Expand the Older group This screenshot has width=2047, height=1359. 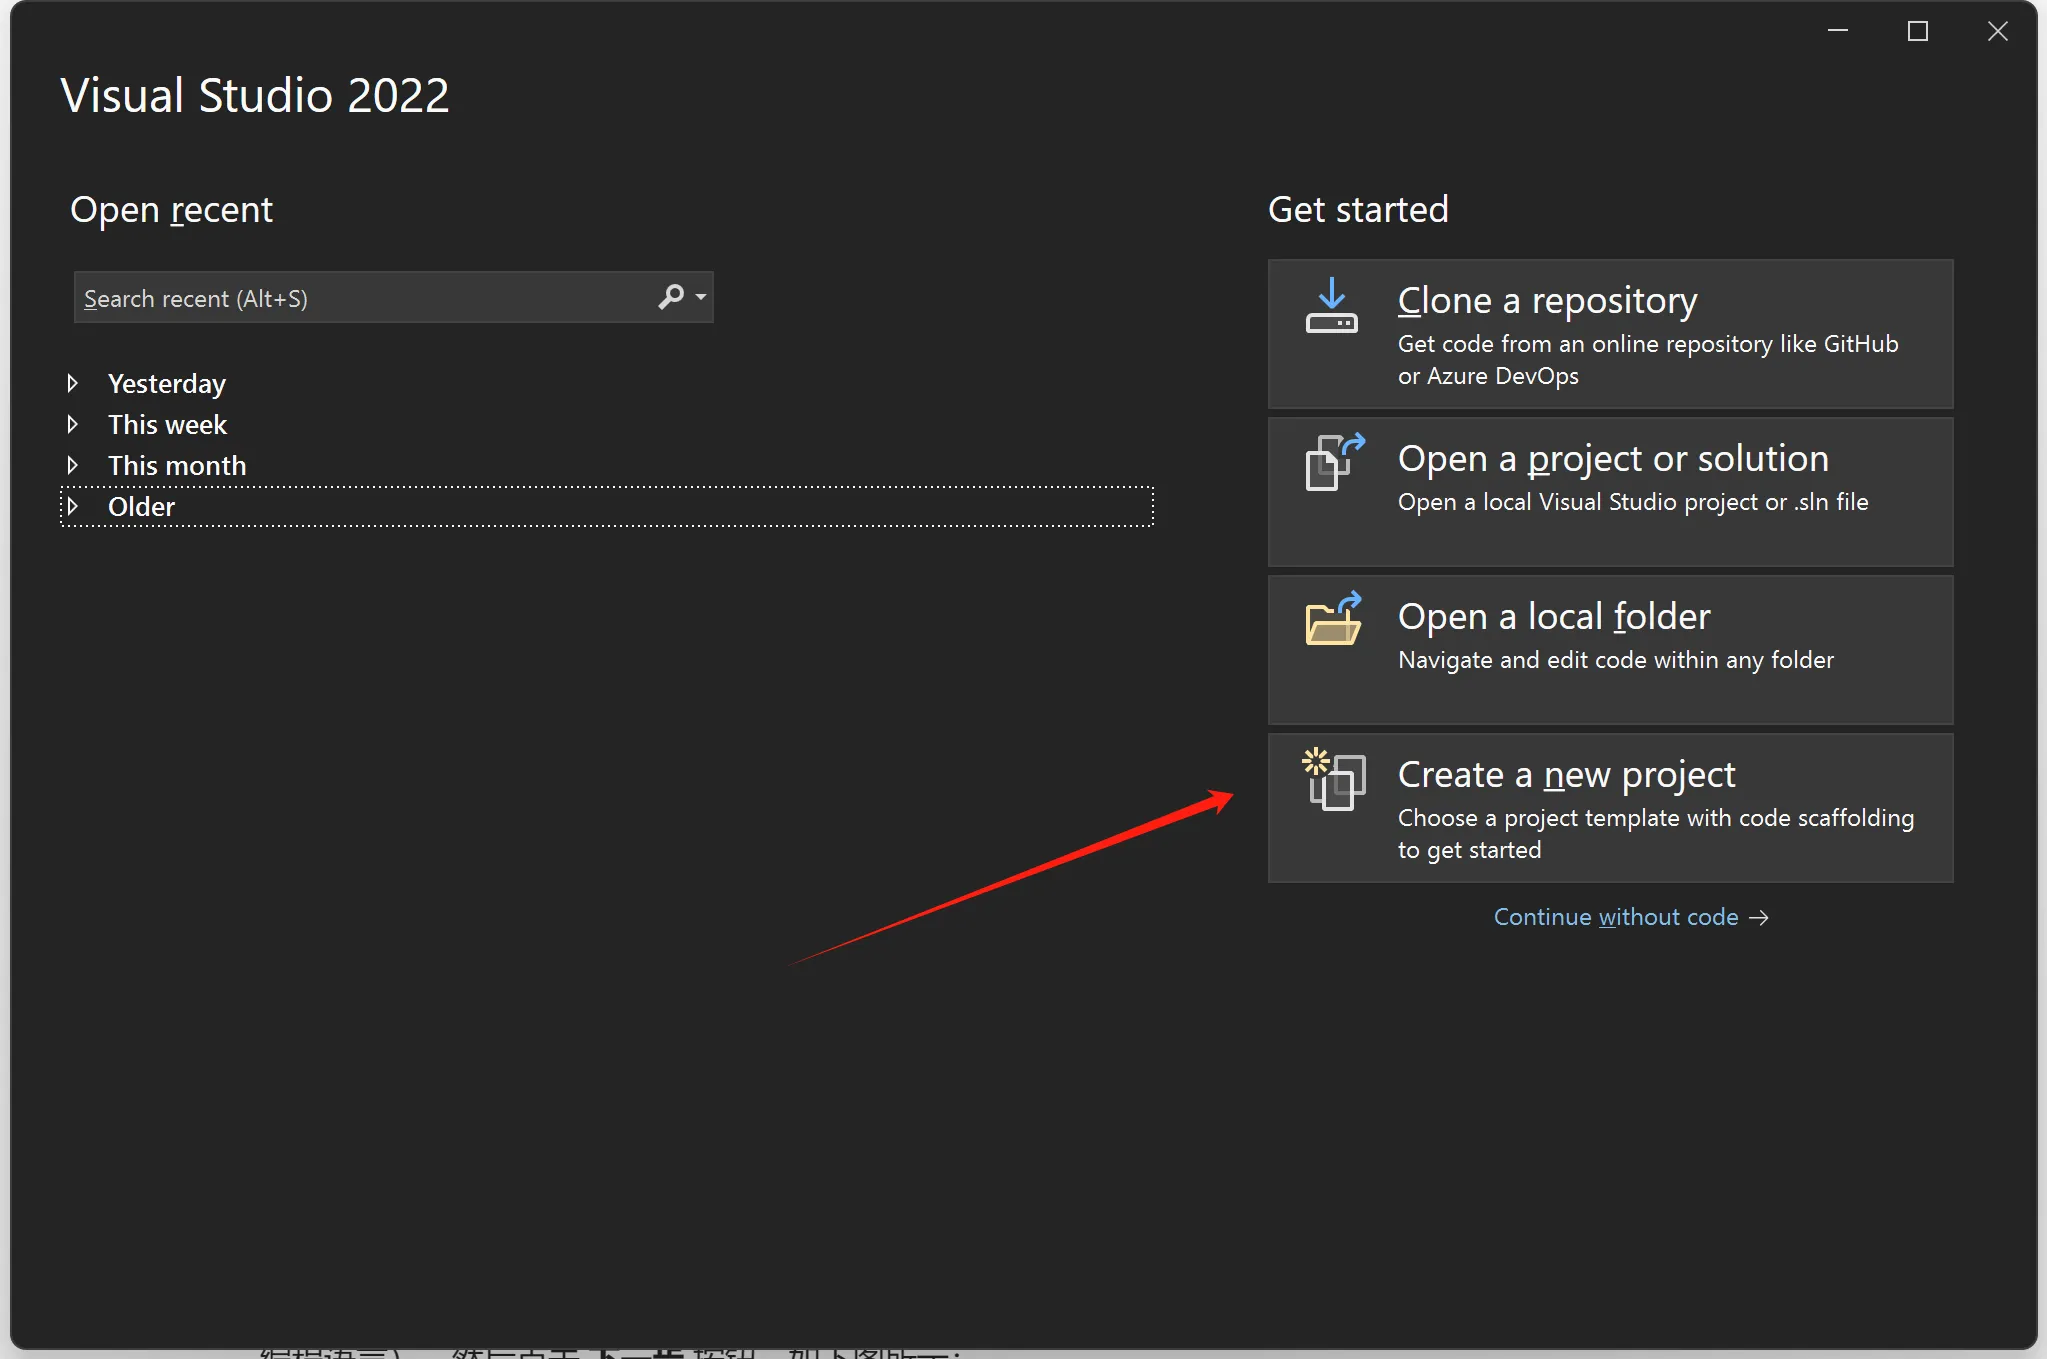click(x=72, y=506)
